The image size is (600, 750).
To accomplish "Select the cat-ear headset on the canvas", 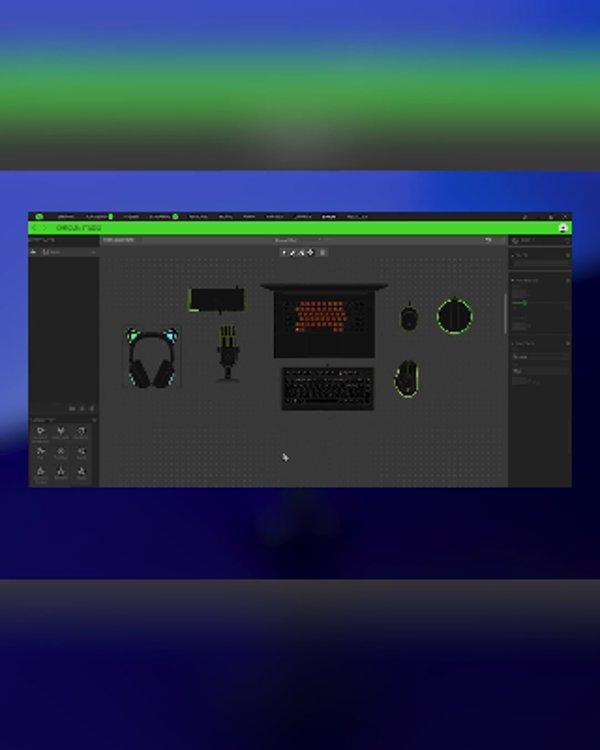I will pos(152,358).
